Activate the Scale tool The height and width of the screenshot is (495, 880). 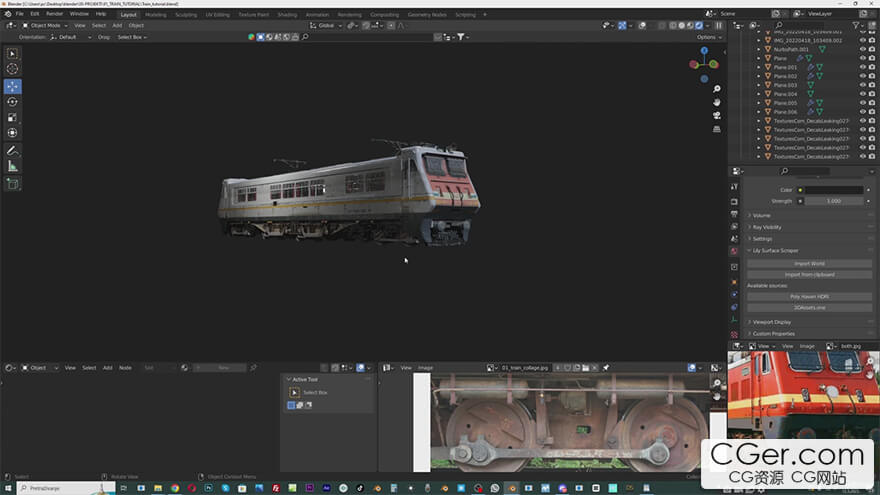click(x=12, y=117)
